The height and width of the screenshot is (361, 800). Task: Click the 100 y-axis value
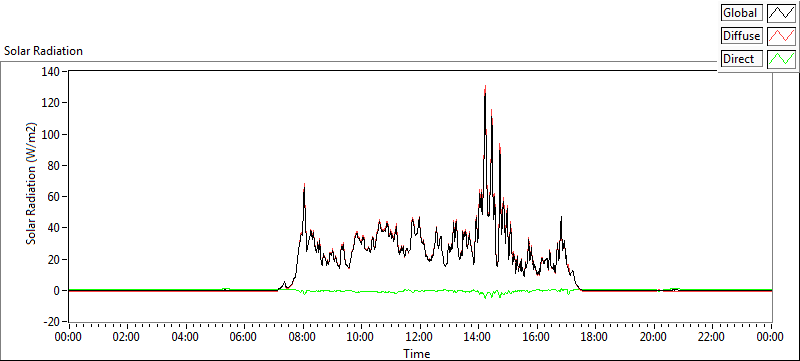52,134
